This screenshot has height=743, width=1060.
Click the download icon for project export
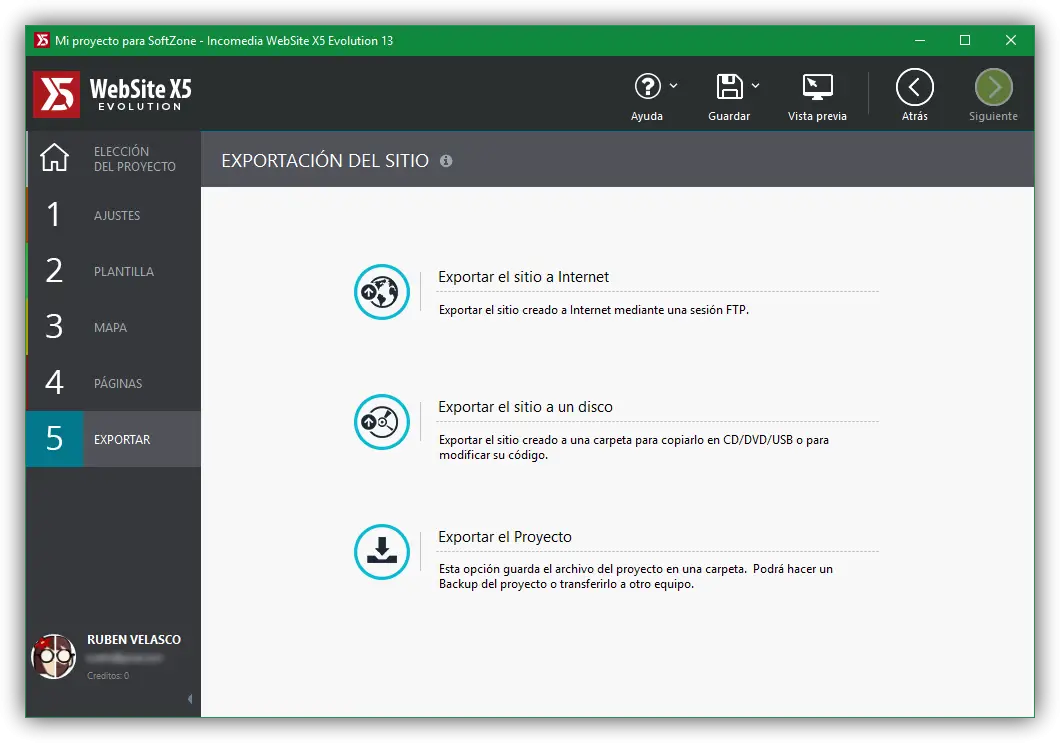click(x=382, y=552)
